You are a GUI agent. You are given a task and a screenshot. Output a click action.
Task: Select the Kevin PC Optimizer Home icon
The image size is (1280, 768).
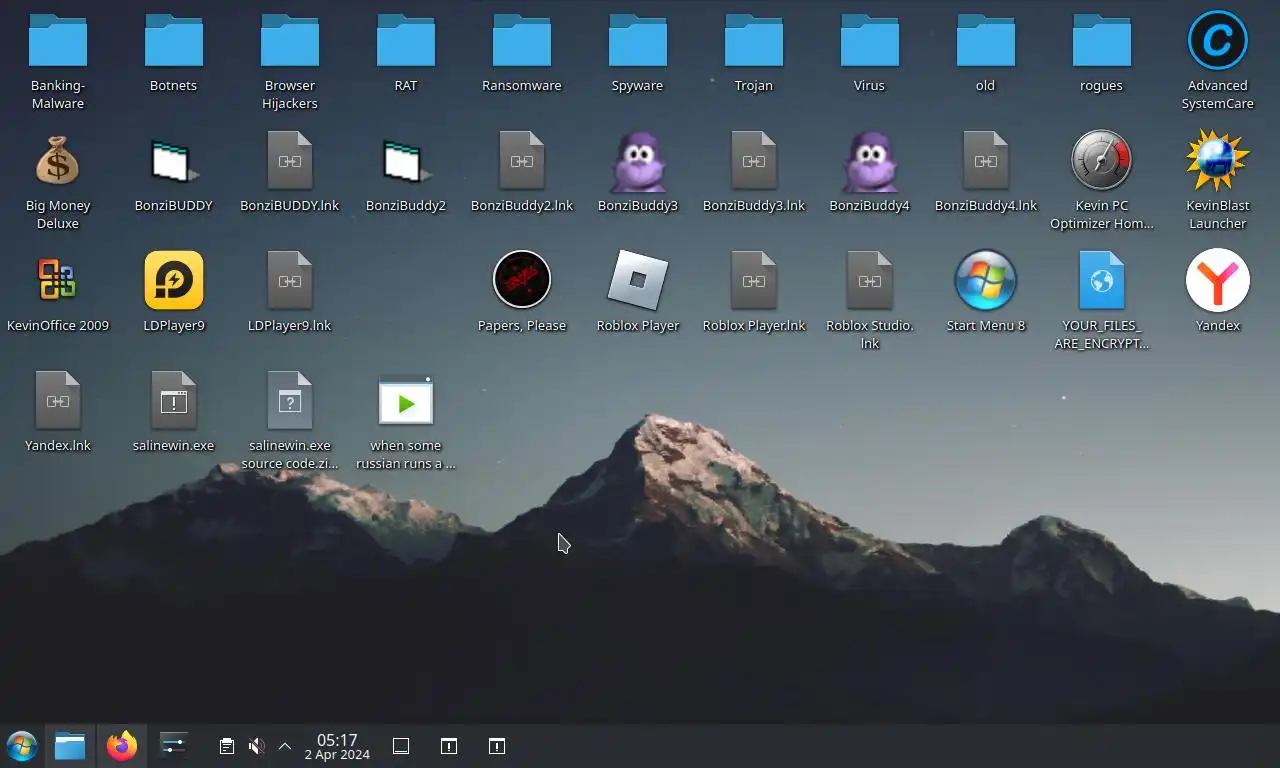1102,161
